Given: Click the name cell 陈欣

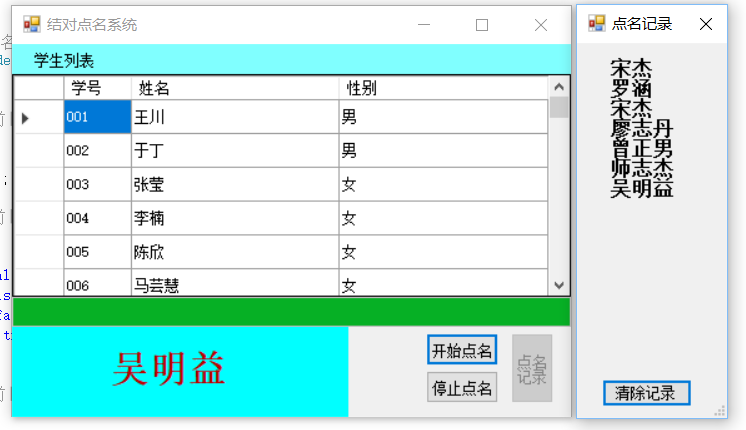Looking at the screenshot, I should pos(235,252).
